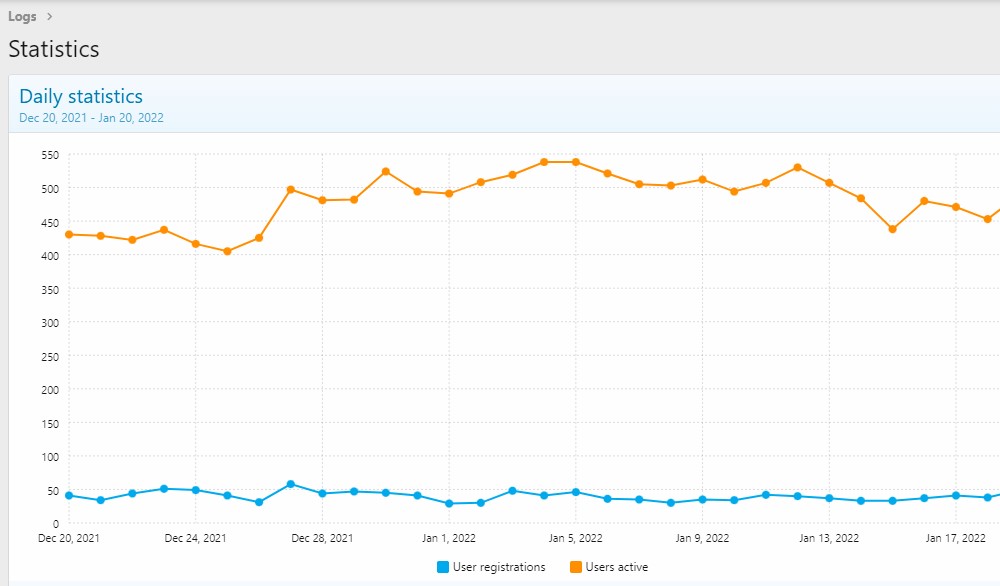
Task: Select User registrations point on Jan 1, 2022
Action: tap(449, 504)
